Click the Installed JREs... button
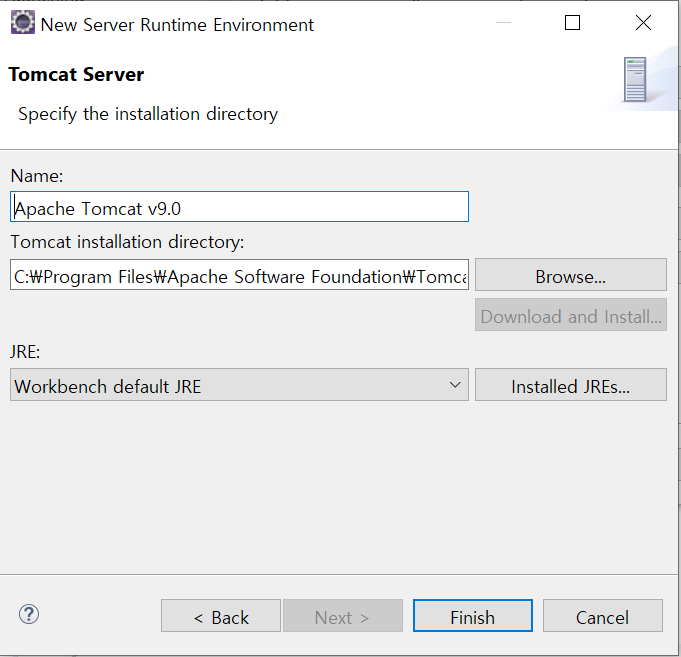This screenshot has width=681, height=657. (x=571, y=385)
